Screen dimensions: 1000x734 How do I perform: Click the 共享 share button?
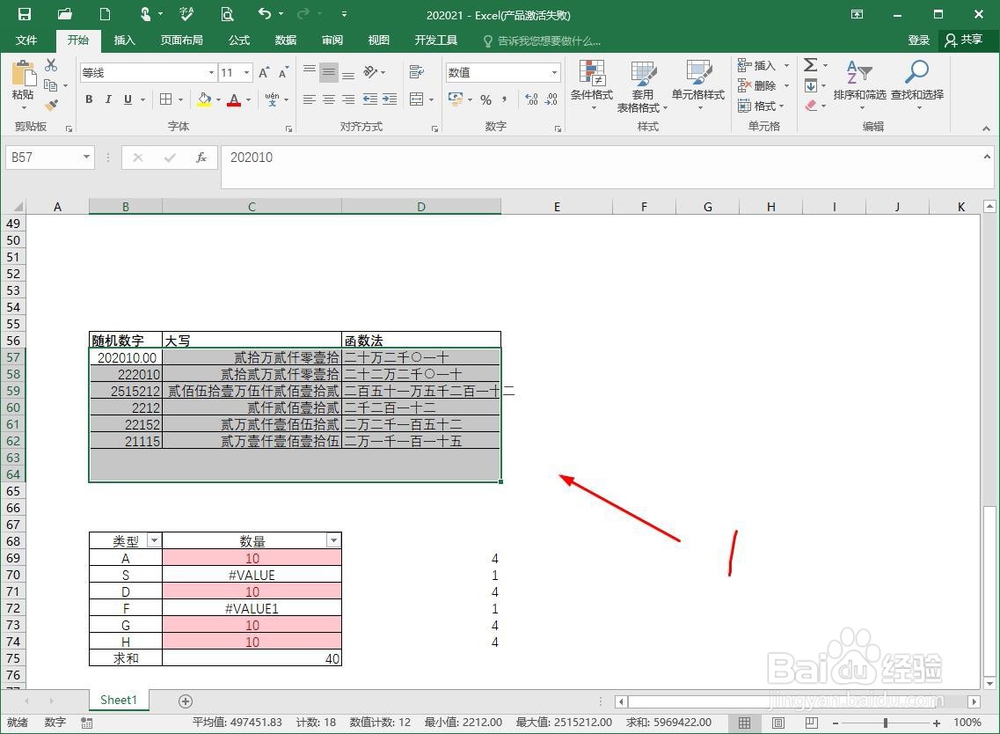[x=964, y=40]
